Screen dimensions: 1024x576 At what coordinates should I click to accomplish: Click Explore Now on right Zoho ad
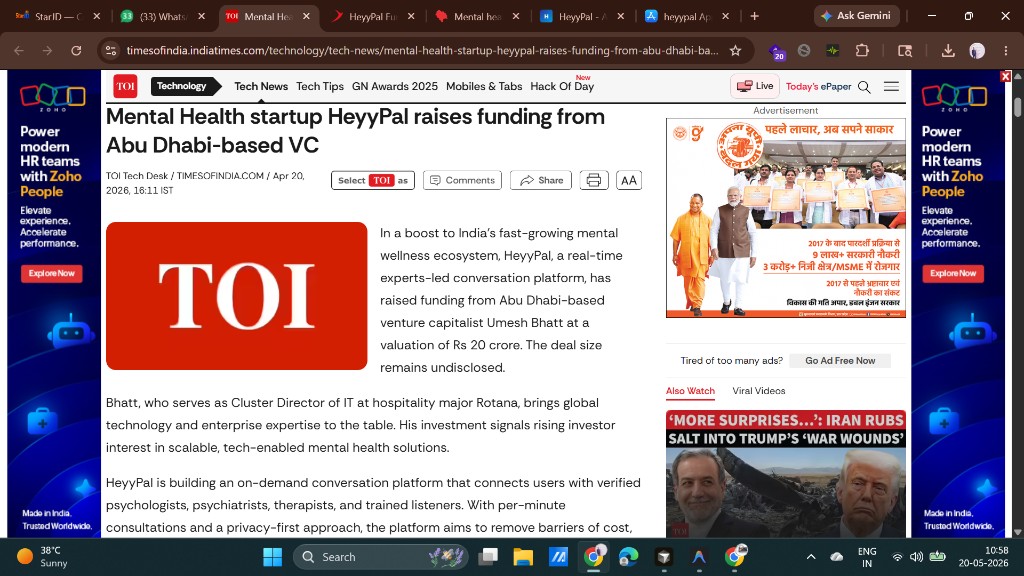(x=953, y=273)
